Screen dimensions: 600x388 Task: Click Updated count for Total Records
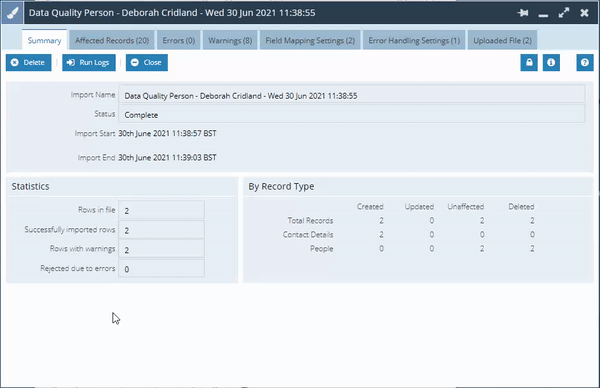coord(432,221)
